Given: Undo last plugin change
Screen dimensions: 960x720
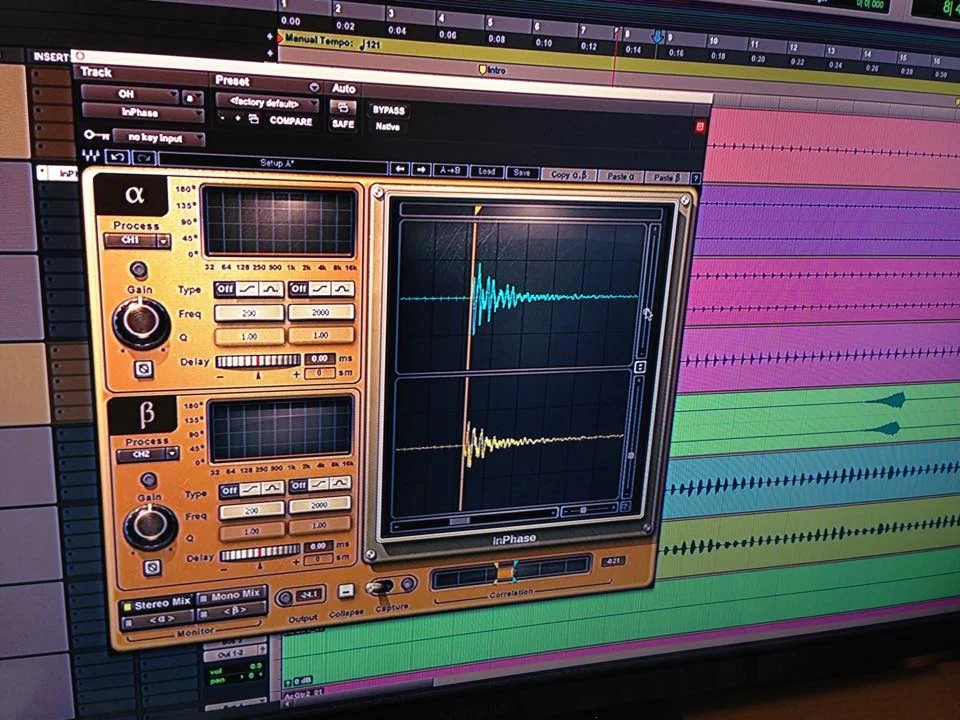Looking at the screenshot, I should [x=117, y=157].
